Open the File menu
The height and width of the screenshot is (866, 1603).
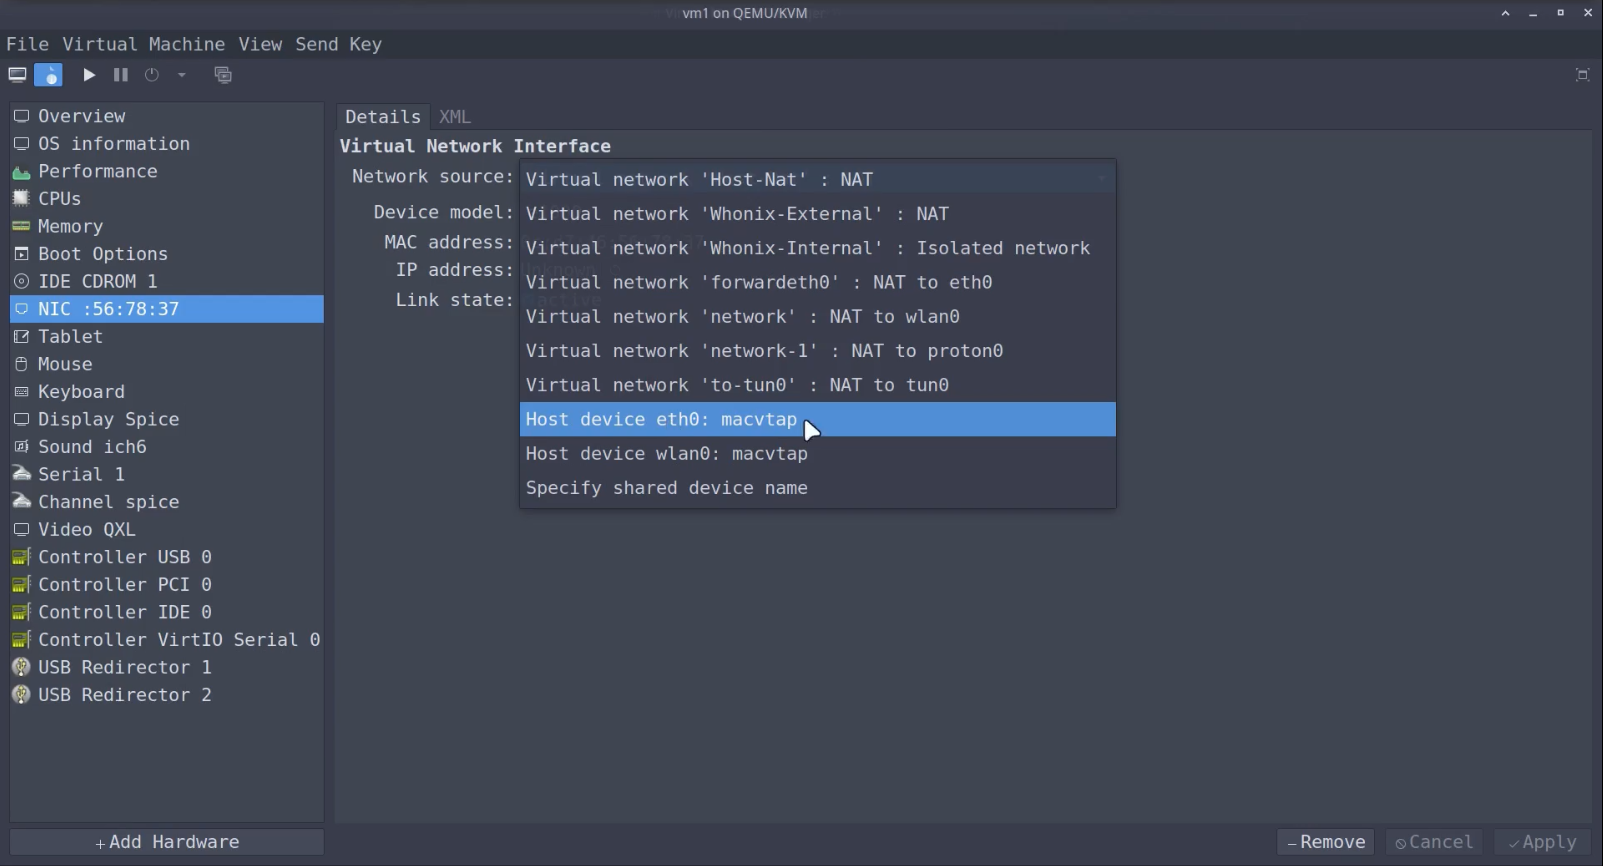(27, 44)
